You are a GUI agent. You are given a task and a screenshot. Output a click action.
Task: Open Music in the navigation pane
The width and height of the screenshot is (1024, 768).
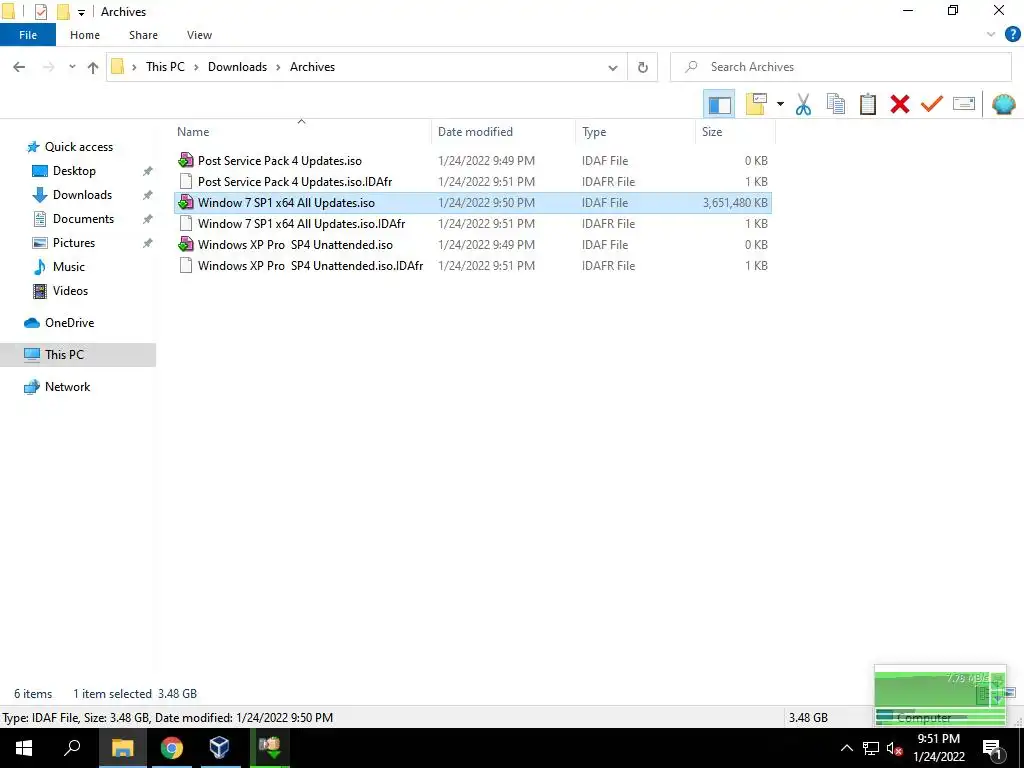coord(69,266)
